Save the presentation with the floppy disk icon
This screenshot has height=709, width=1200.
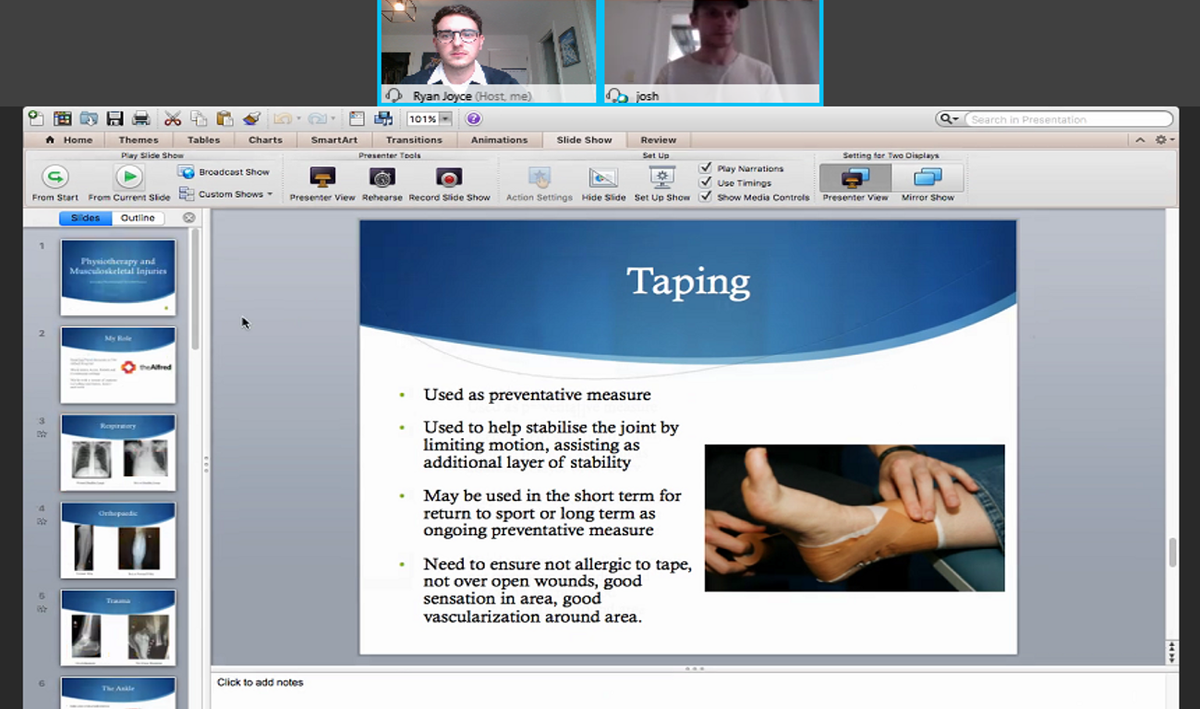[115, 118]
